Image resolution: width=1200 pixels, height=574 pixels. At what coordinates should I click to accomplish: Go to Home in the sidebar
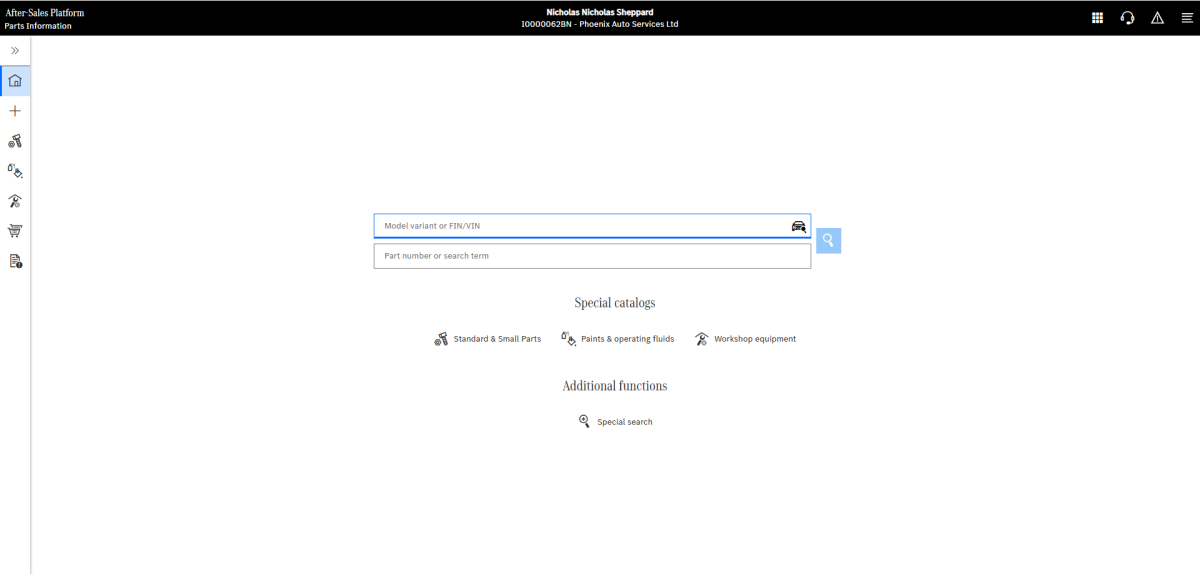coord(15,81)
